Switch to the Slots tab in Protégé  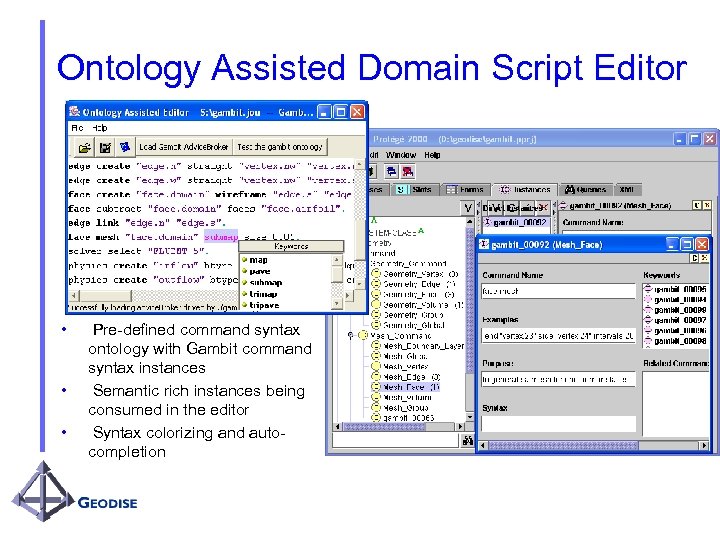click(414, 189)
